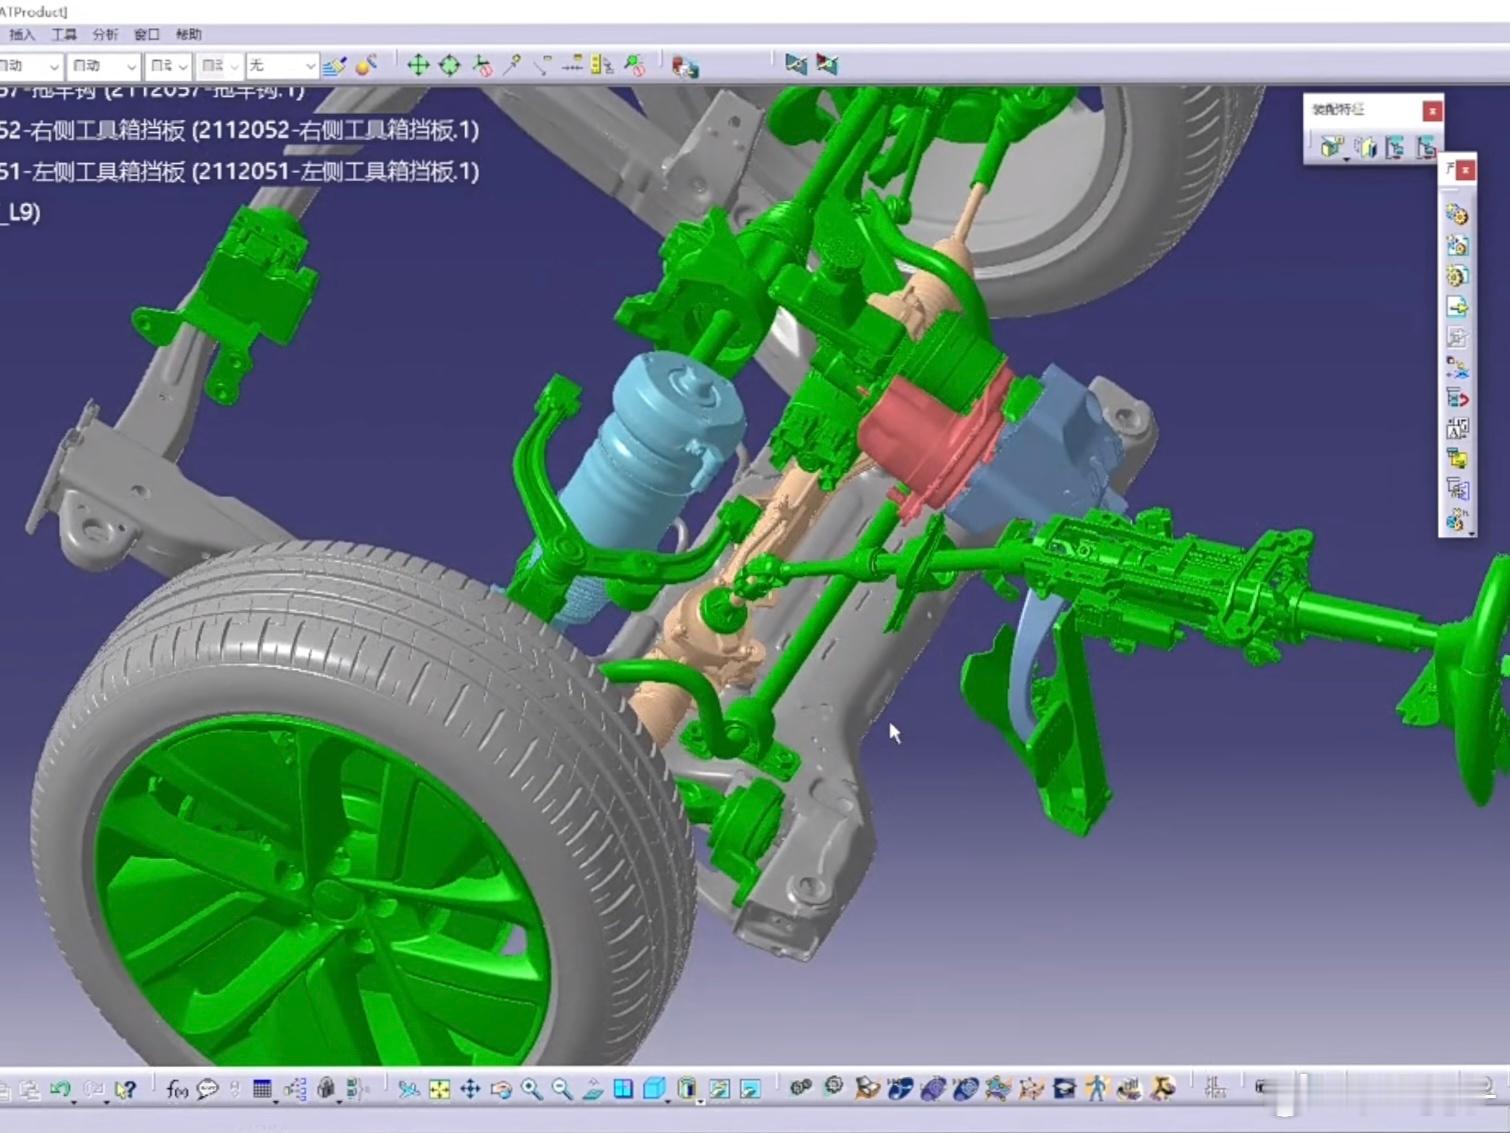Expand the dropdown arrow beside the shading cube icon

click(669, 1100)
